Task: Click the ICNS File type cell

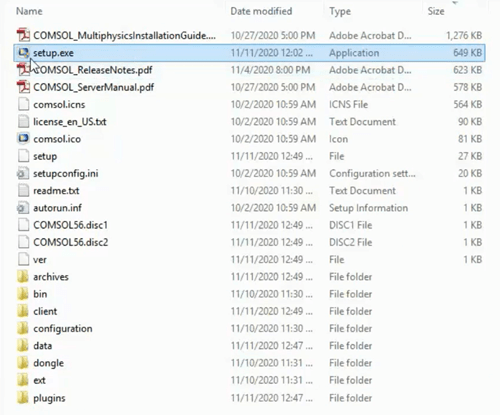Action: 349,105
